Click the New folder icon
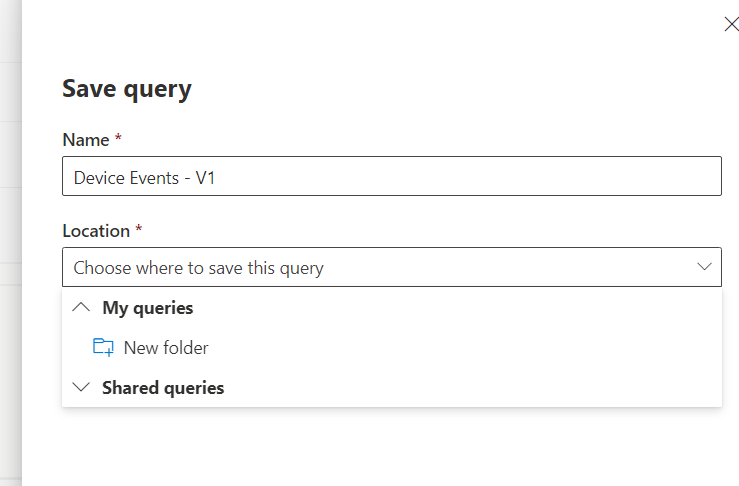 pyautogui.click(x=103, y=348)
